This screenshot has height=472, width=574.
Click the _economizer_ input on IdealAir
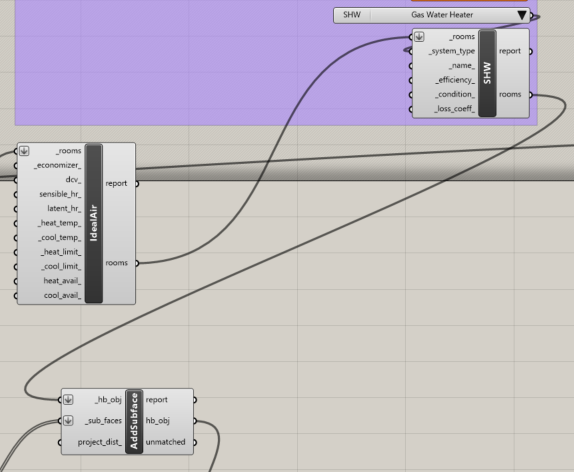click(x=58, y=165)
